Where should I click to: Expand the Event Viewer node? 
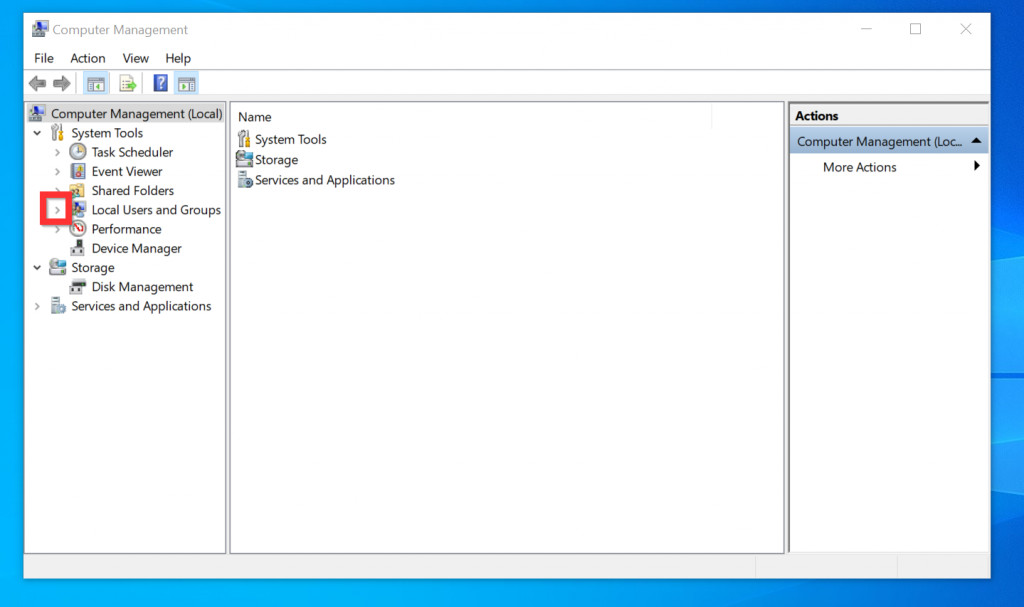(x=57, y=172)
